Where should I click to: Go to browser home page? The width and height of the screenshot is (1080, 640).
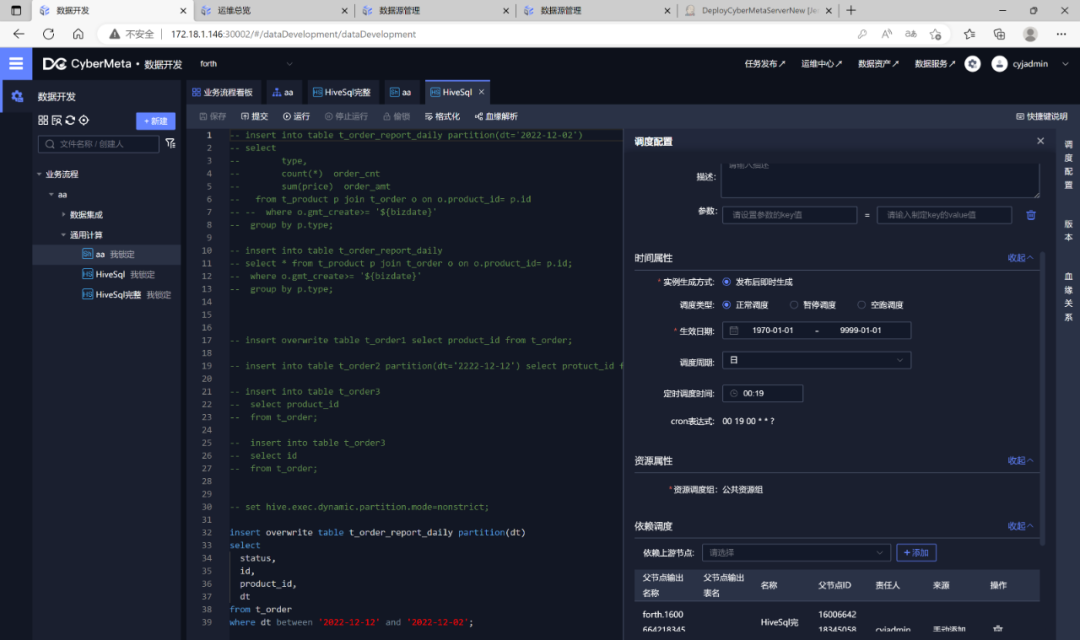[x=78, y=34]
